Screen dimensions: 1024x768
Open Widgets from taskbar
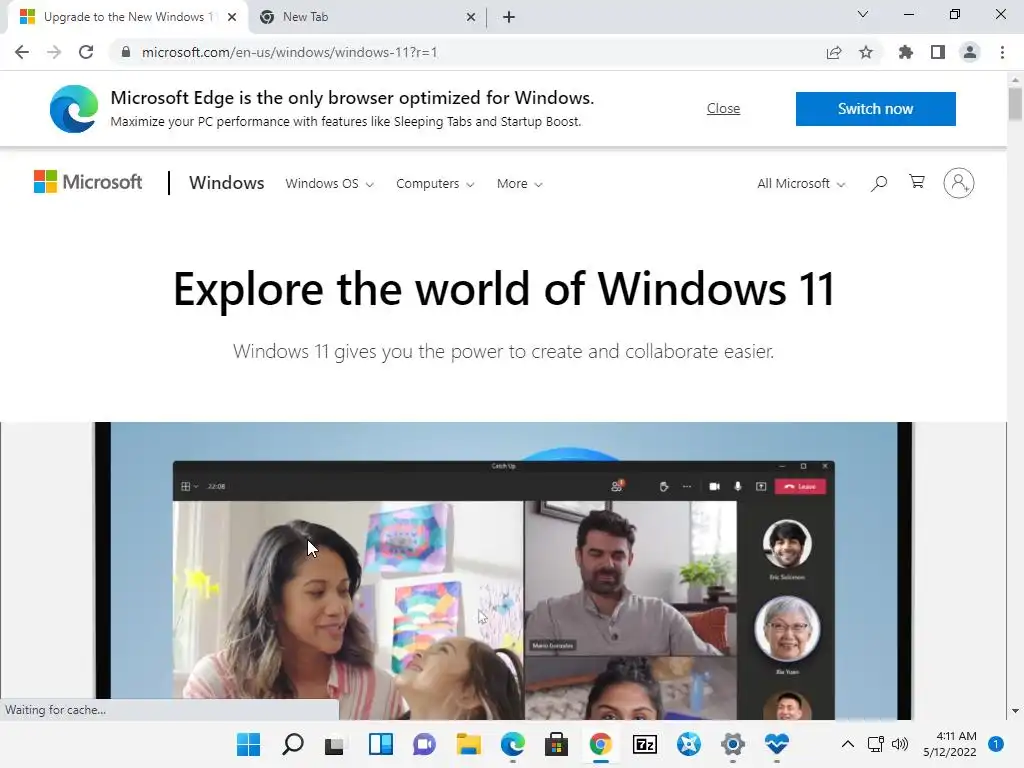click(x=381, y=744)
